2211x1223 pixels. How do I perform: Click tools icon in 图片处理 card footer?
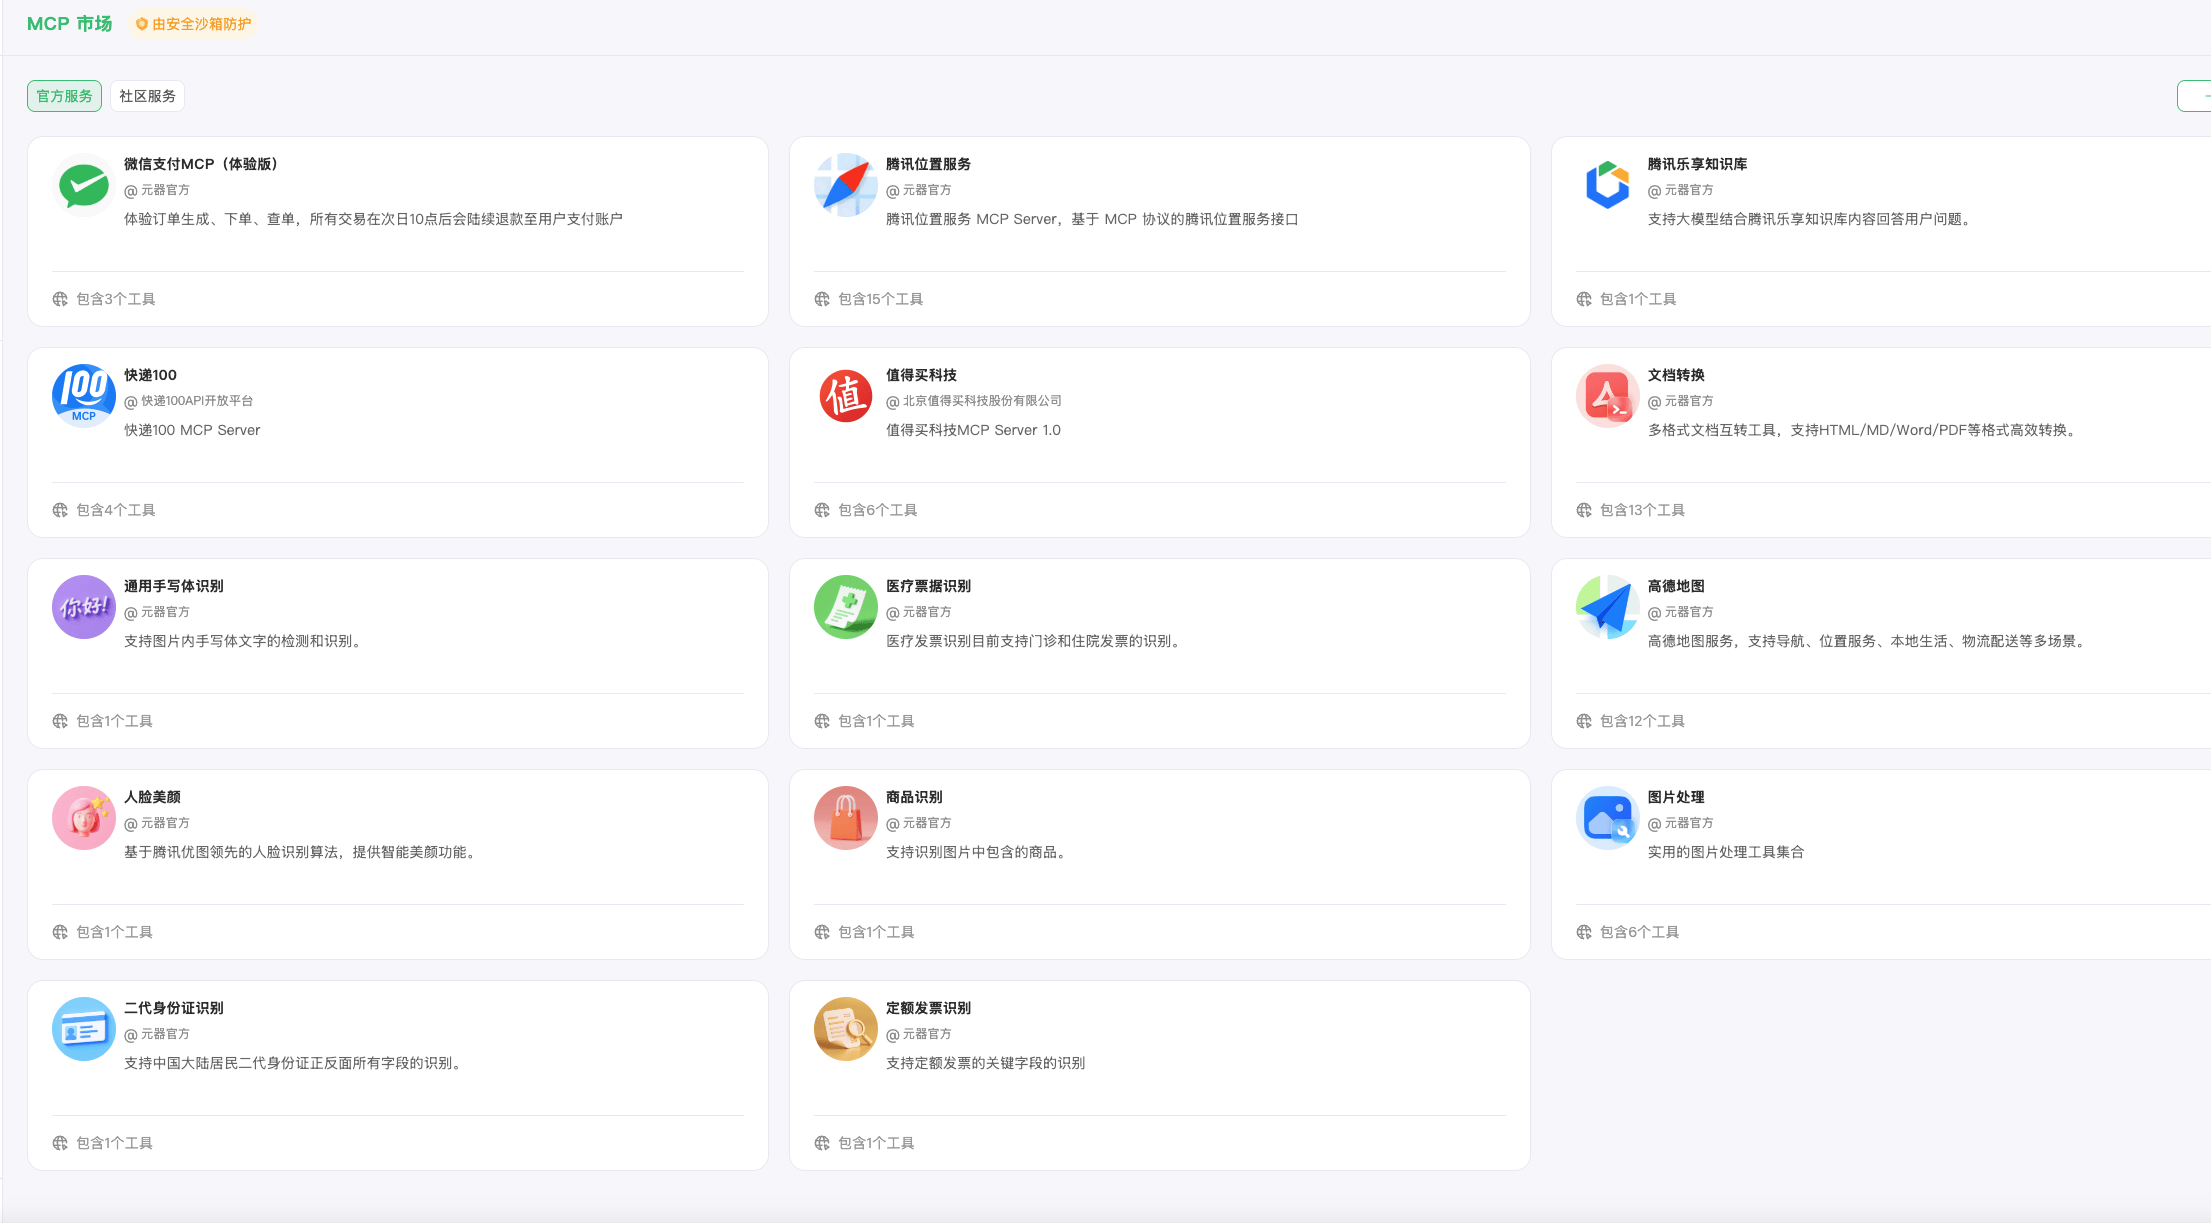coord(1584,932)
